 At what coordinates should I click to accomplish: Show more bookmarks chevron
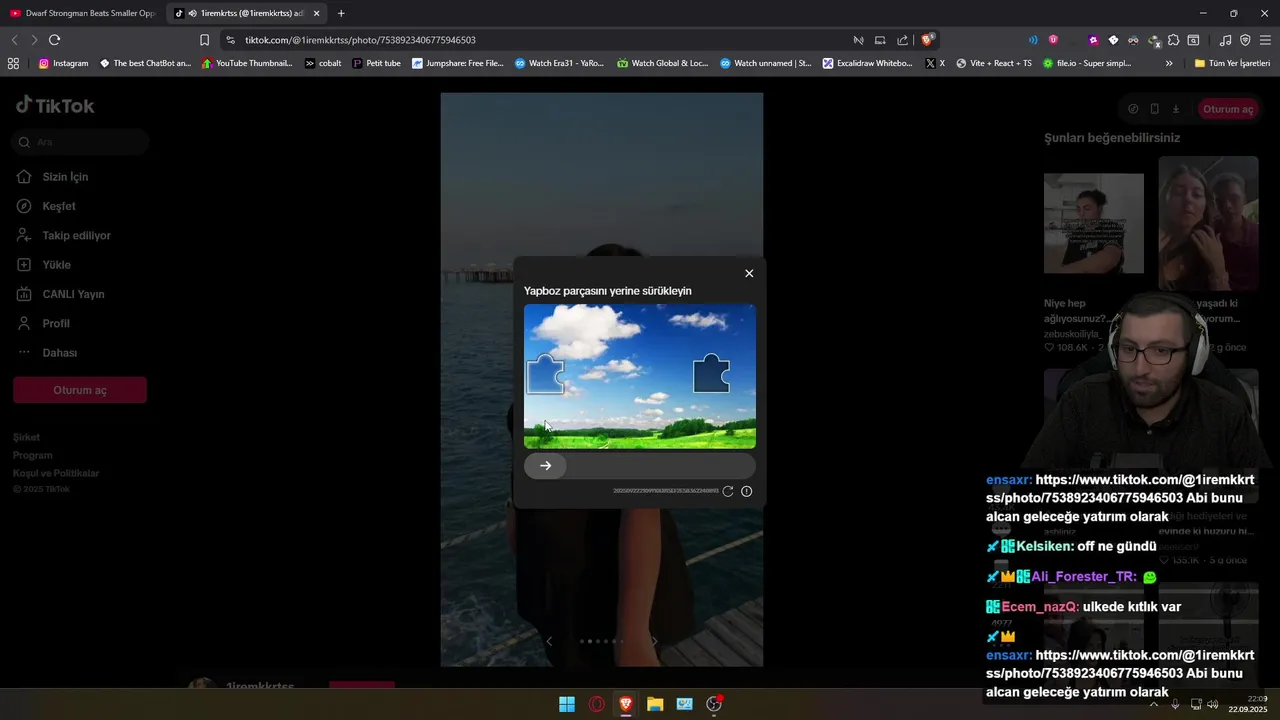pyautogui.click(x=1169, y=63)
